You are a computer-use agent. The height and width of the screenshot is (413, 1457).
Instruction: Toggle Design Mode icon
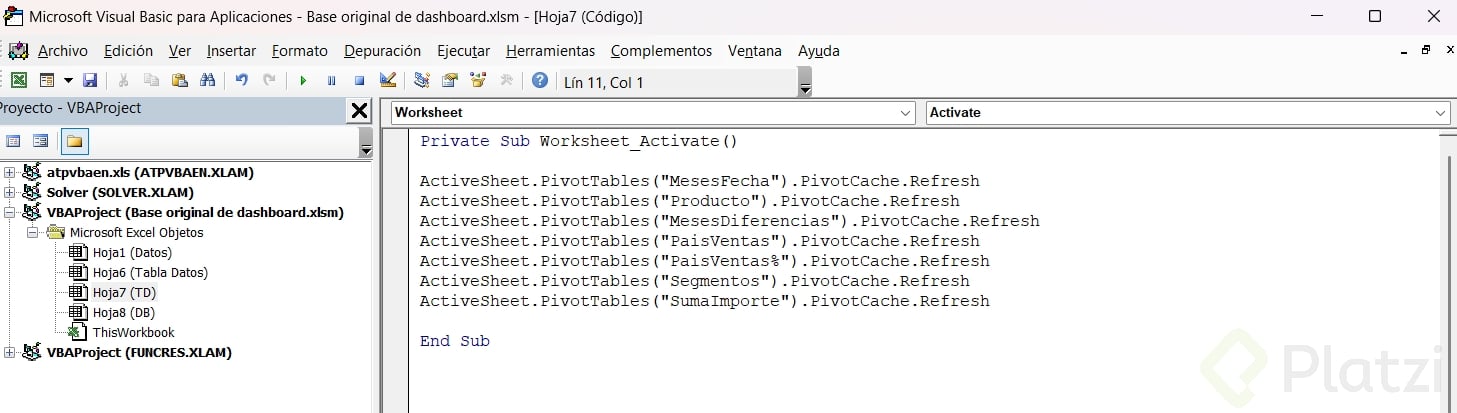[x=389, y=81]
